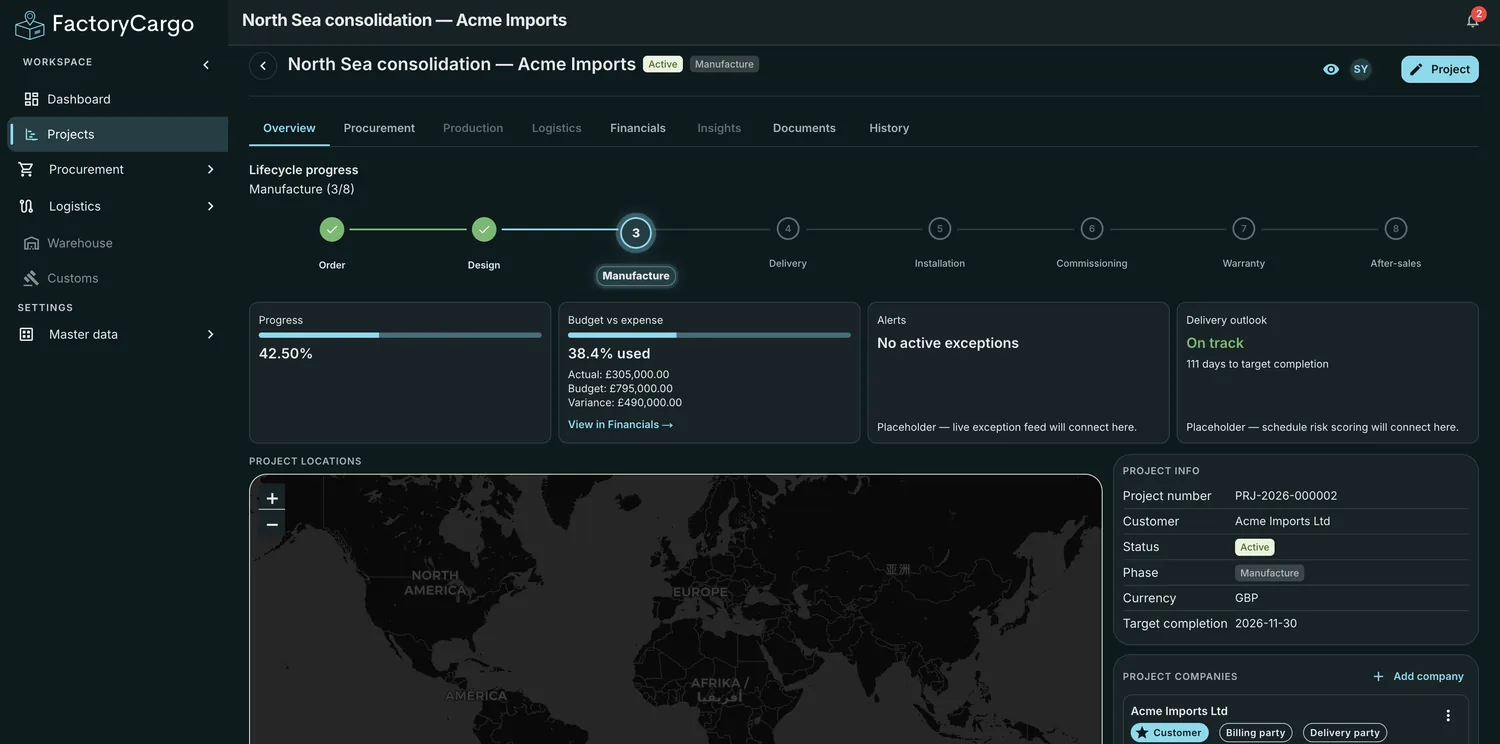Switch to the Overview tab

289,128
